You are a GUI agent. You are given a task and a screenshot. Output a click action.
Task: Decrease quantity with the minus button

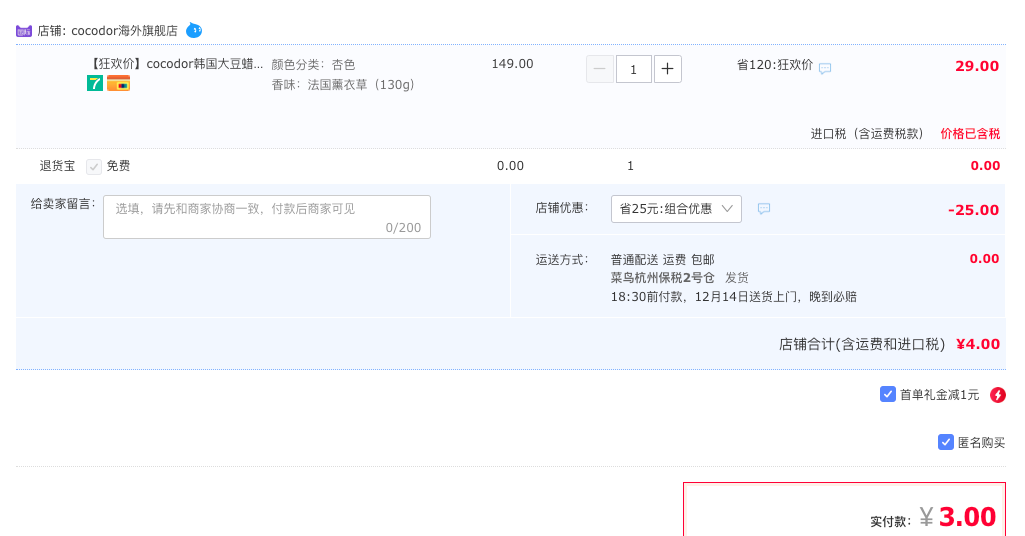tap(599, 69)
